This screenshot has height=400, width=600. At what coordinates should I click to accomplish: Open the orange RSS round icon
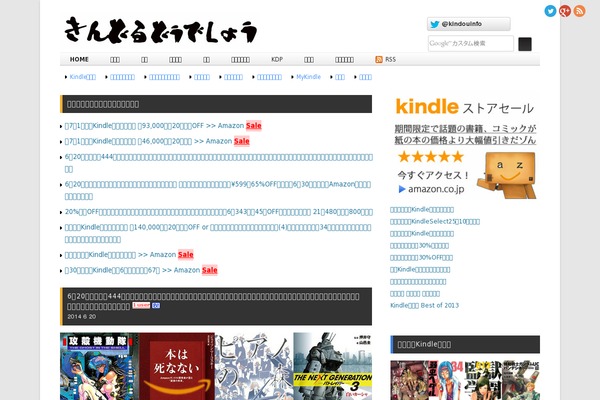tap(579, 11)
